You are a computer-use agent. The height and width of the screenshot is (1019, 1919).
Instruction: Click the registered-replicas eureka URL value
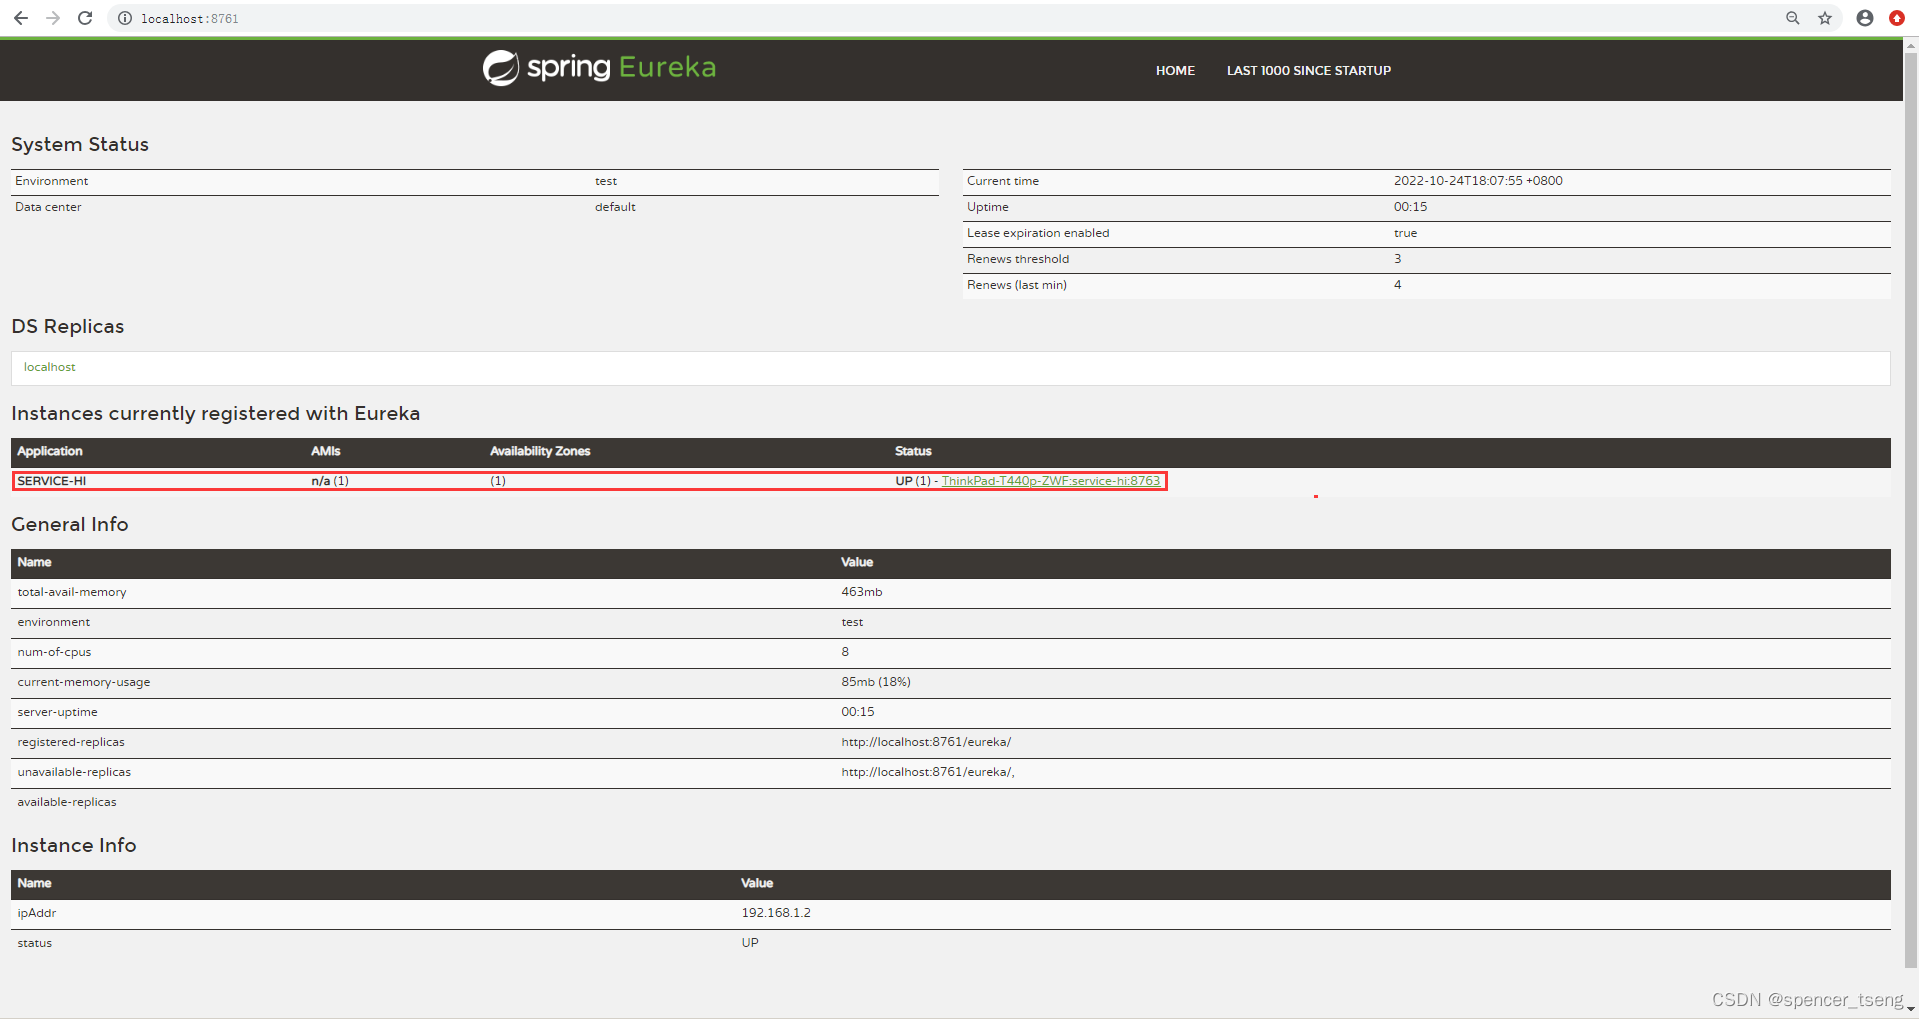tap(926, 741)
